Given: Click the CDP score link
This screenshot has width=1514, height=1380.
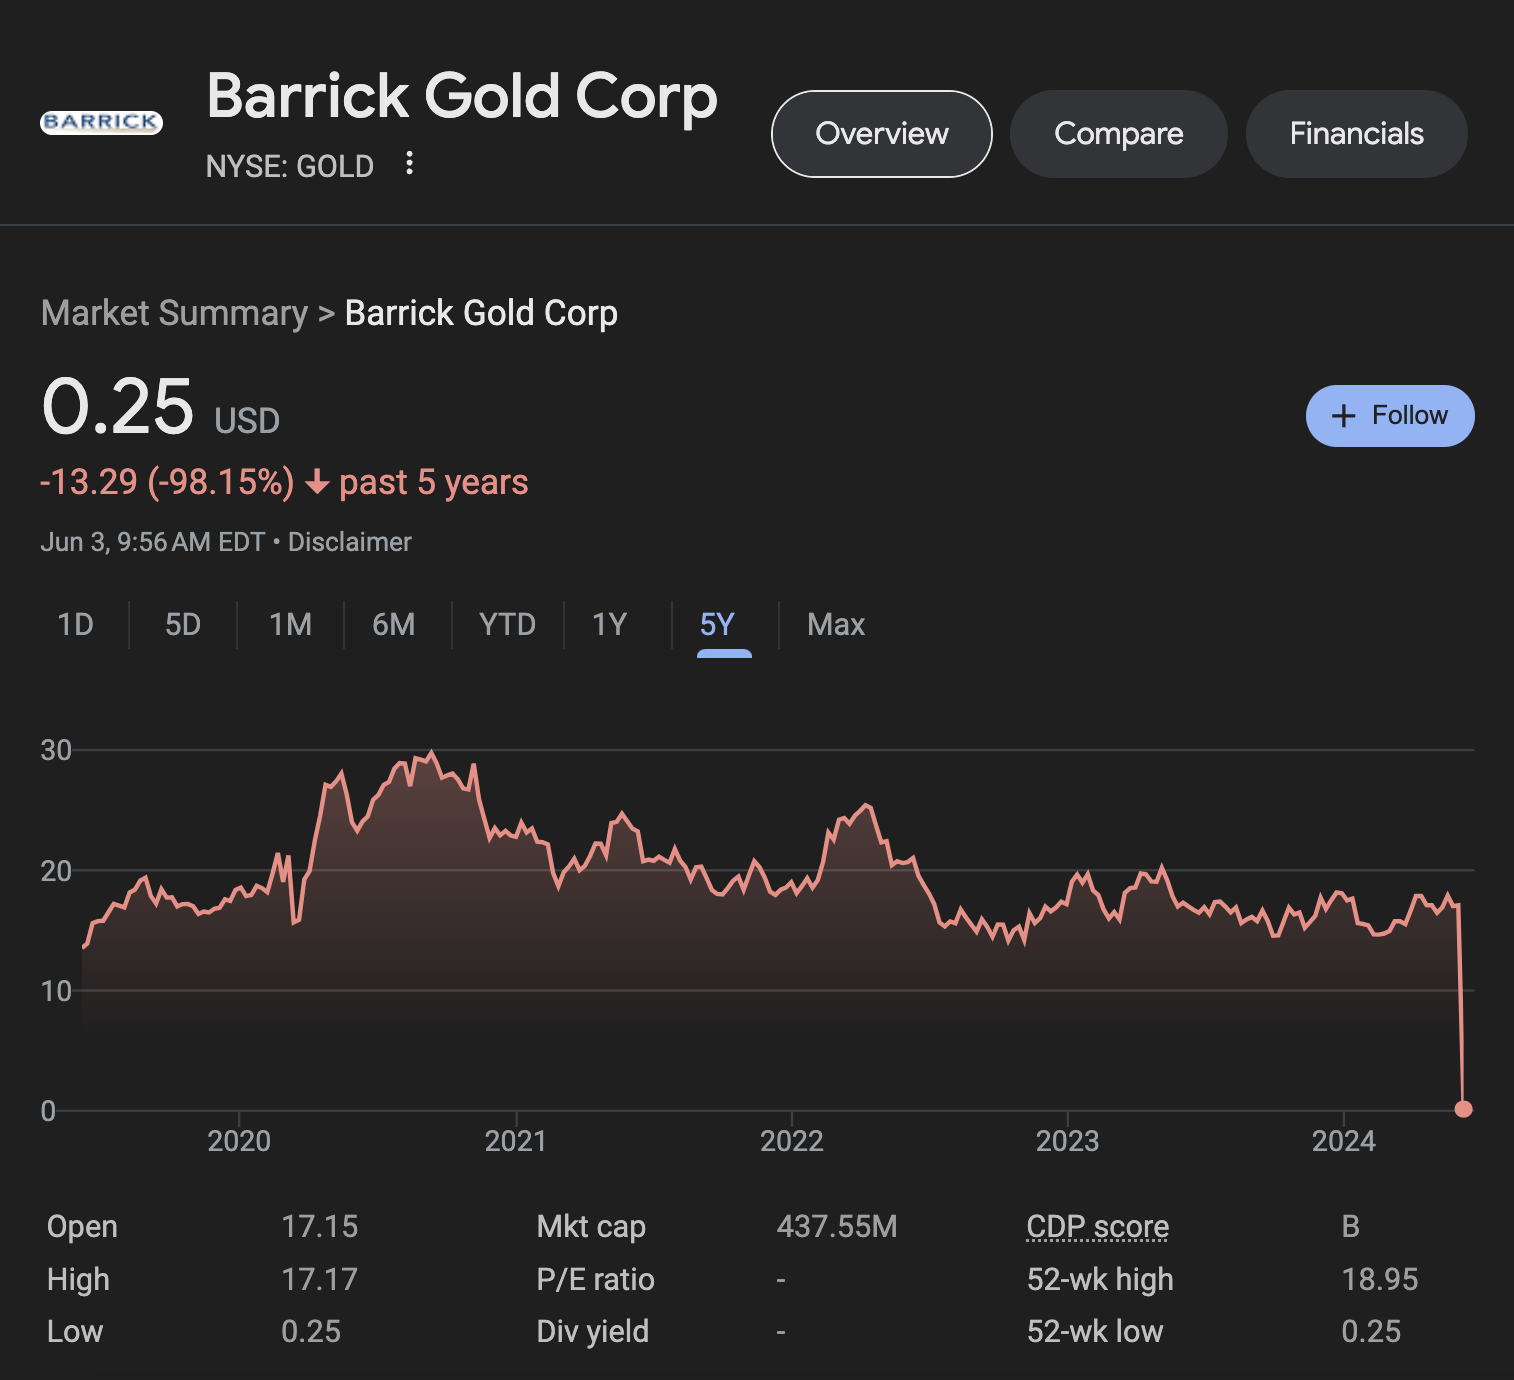Looking at the screenshot, I should point(1098,1227).
